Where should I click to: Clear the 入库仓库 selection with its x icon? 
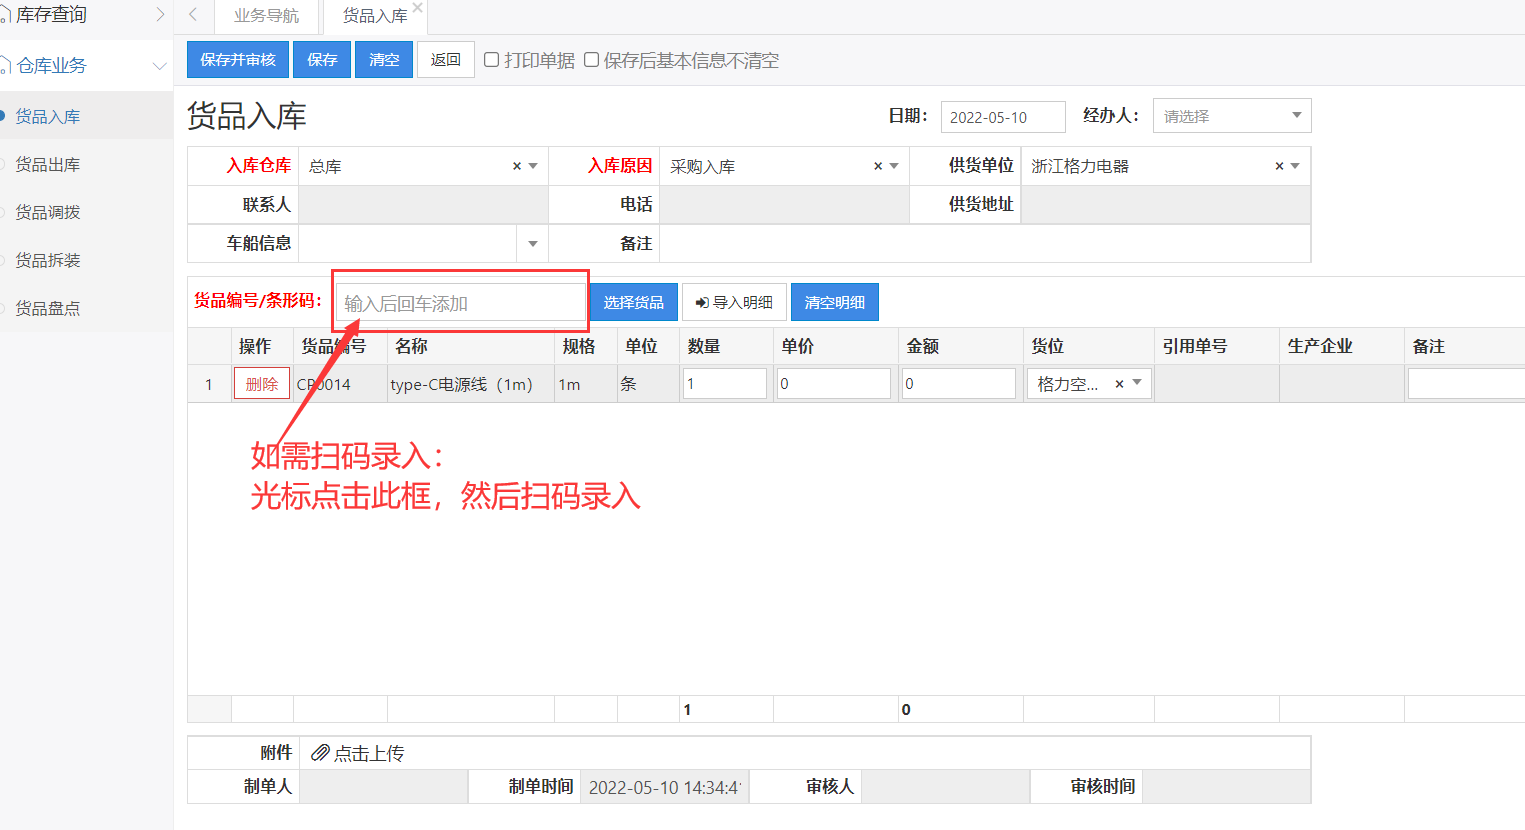tap(517, 166)
